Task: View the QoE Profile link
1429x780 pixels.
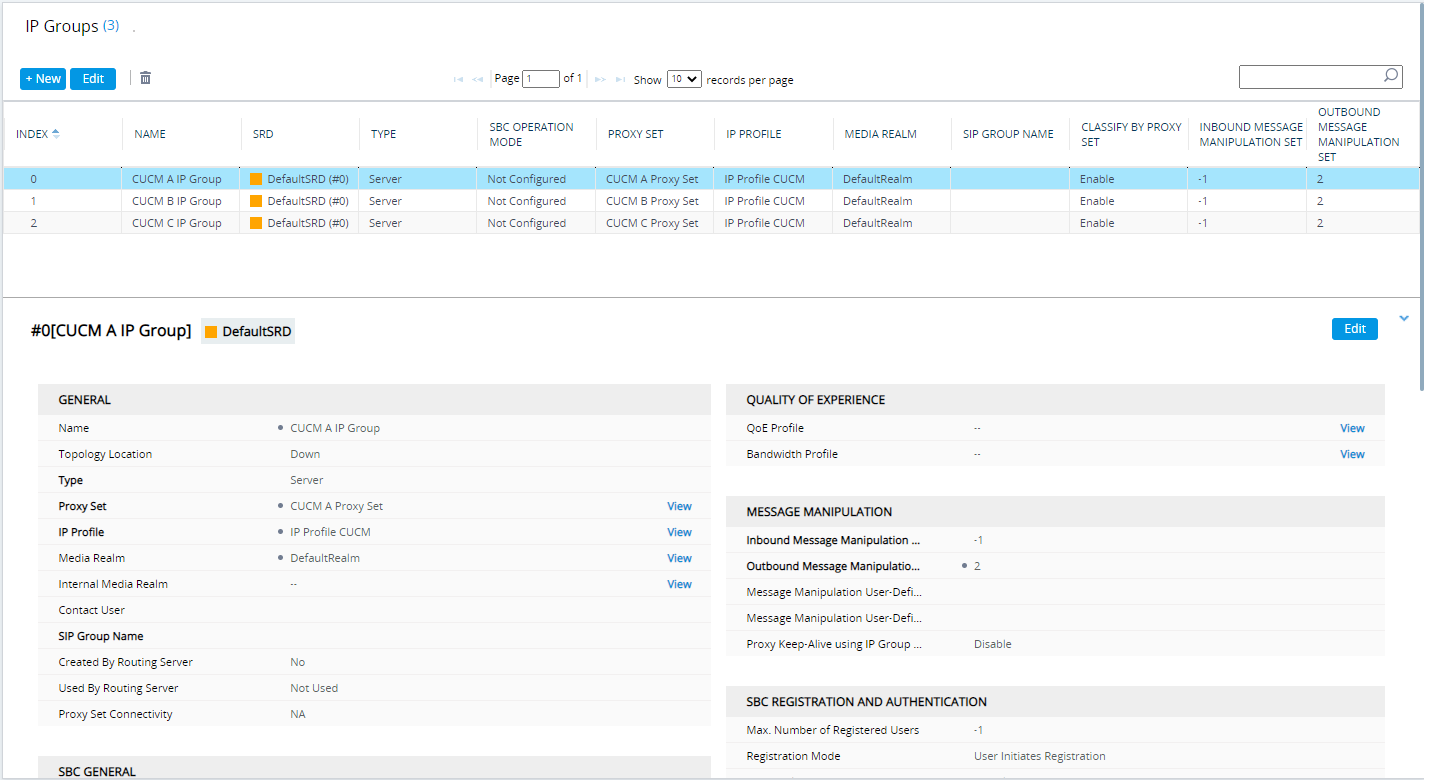Action: [1352, 428]
